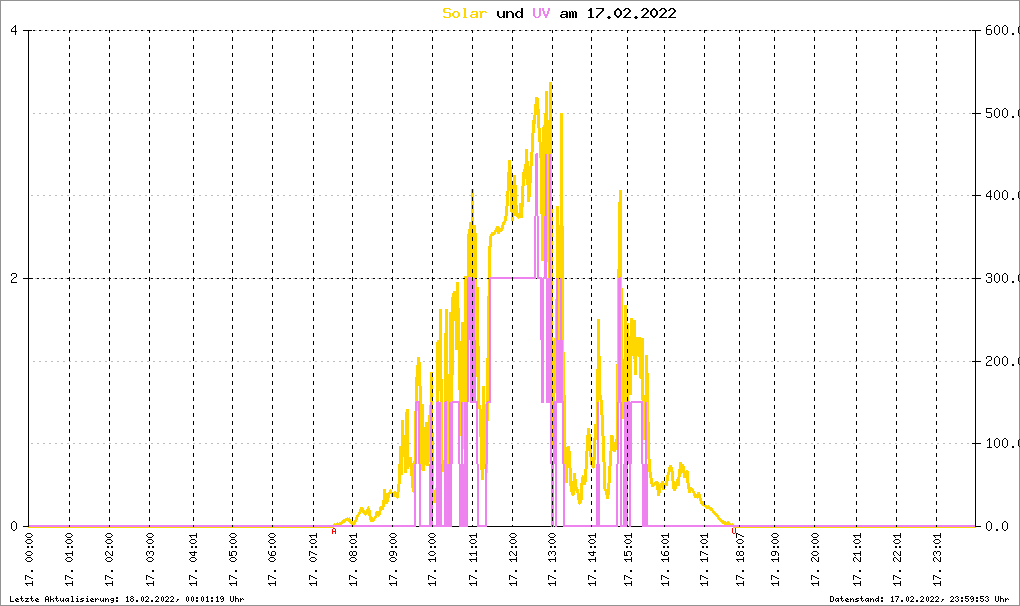The height and width of the screenshot is (606, 1020).
Task: Click the pink 'UV' word in title
Action: coord(541,13)
